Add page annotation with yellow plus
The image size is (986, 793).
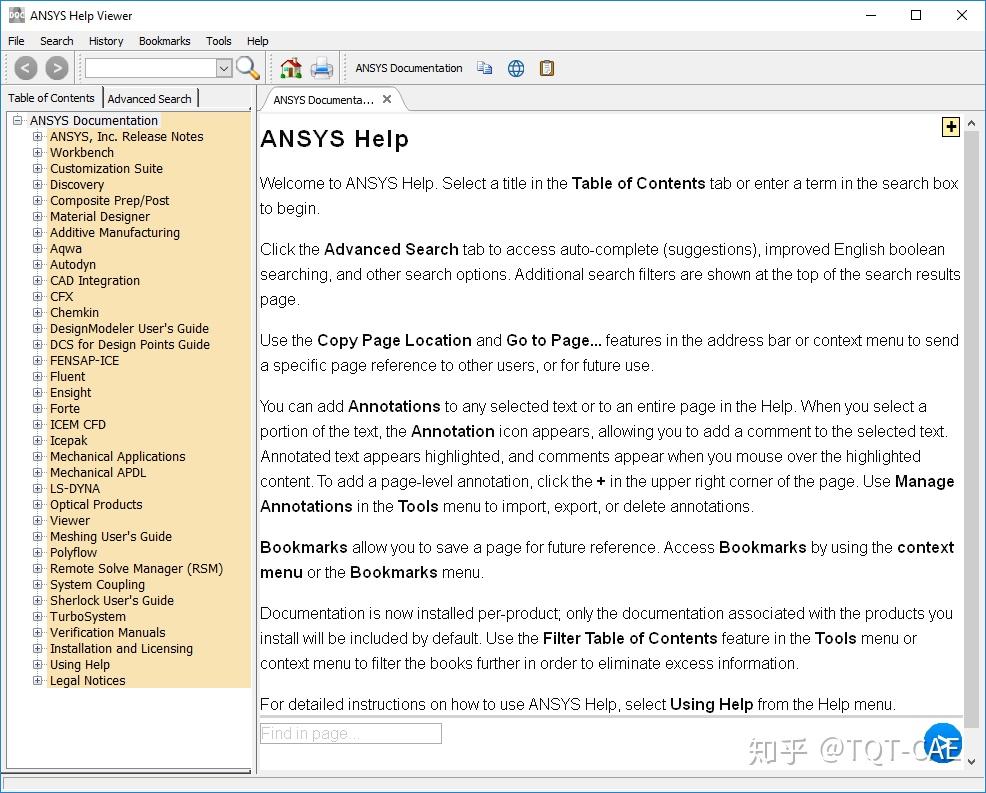[950, 126]
